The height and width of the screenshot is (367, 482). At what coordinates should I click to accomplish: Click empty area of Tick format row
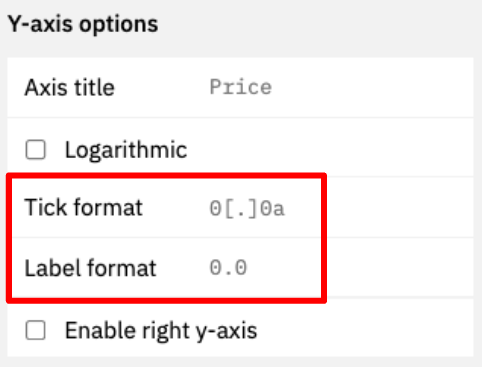click(397, 208)
